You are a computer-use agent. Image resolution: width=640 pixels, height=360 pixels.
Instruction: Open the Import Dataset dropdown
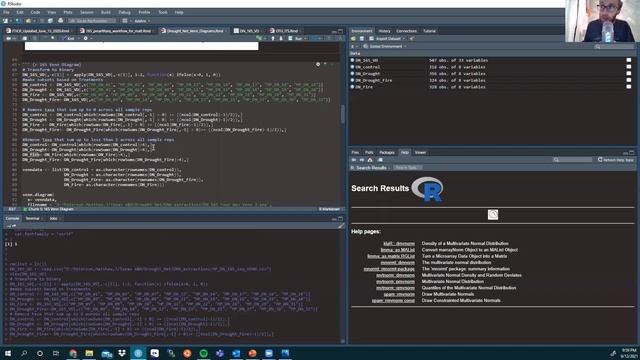pyautogui.click(x=387, y=39)
